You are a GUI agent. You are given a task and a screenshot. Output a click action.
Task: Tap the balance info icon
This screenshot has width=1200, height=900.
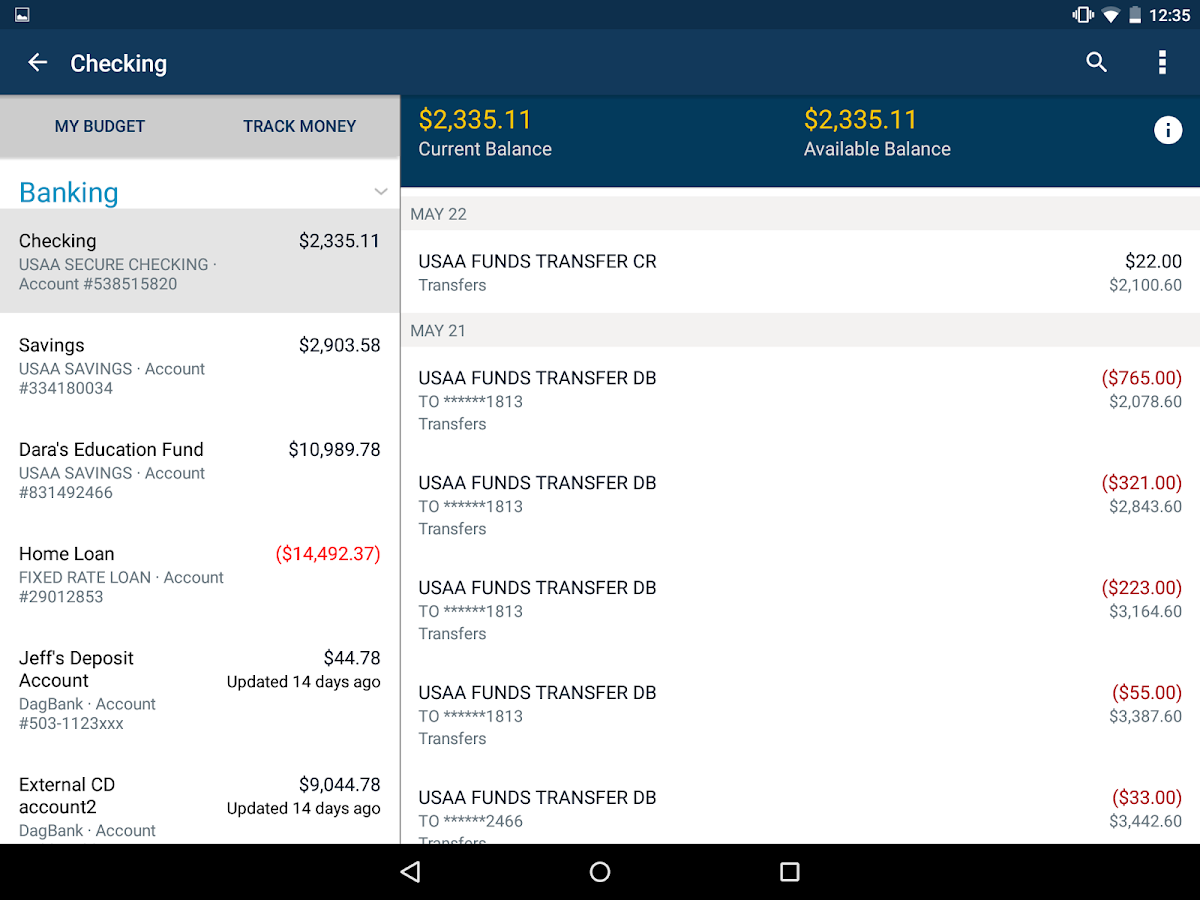point(1168,130)
